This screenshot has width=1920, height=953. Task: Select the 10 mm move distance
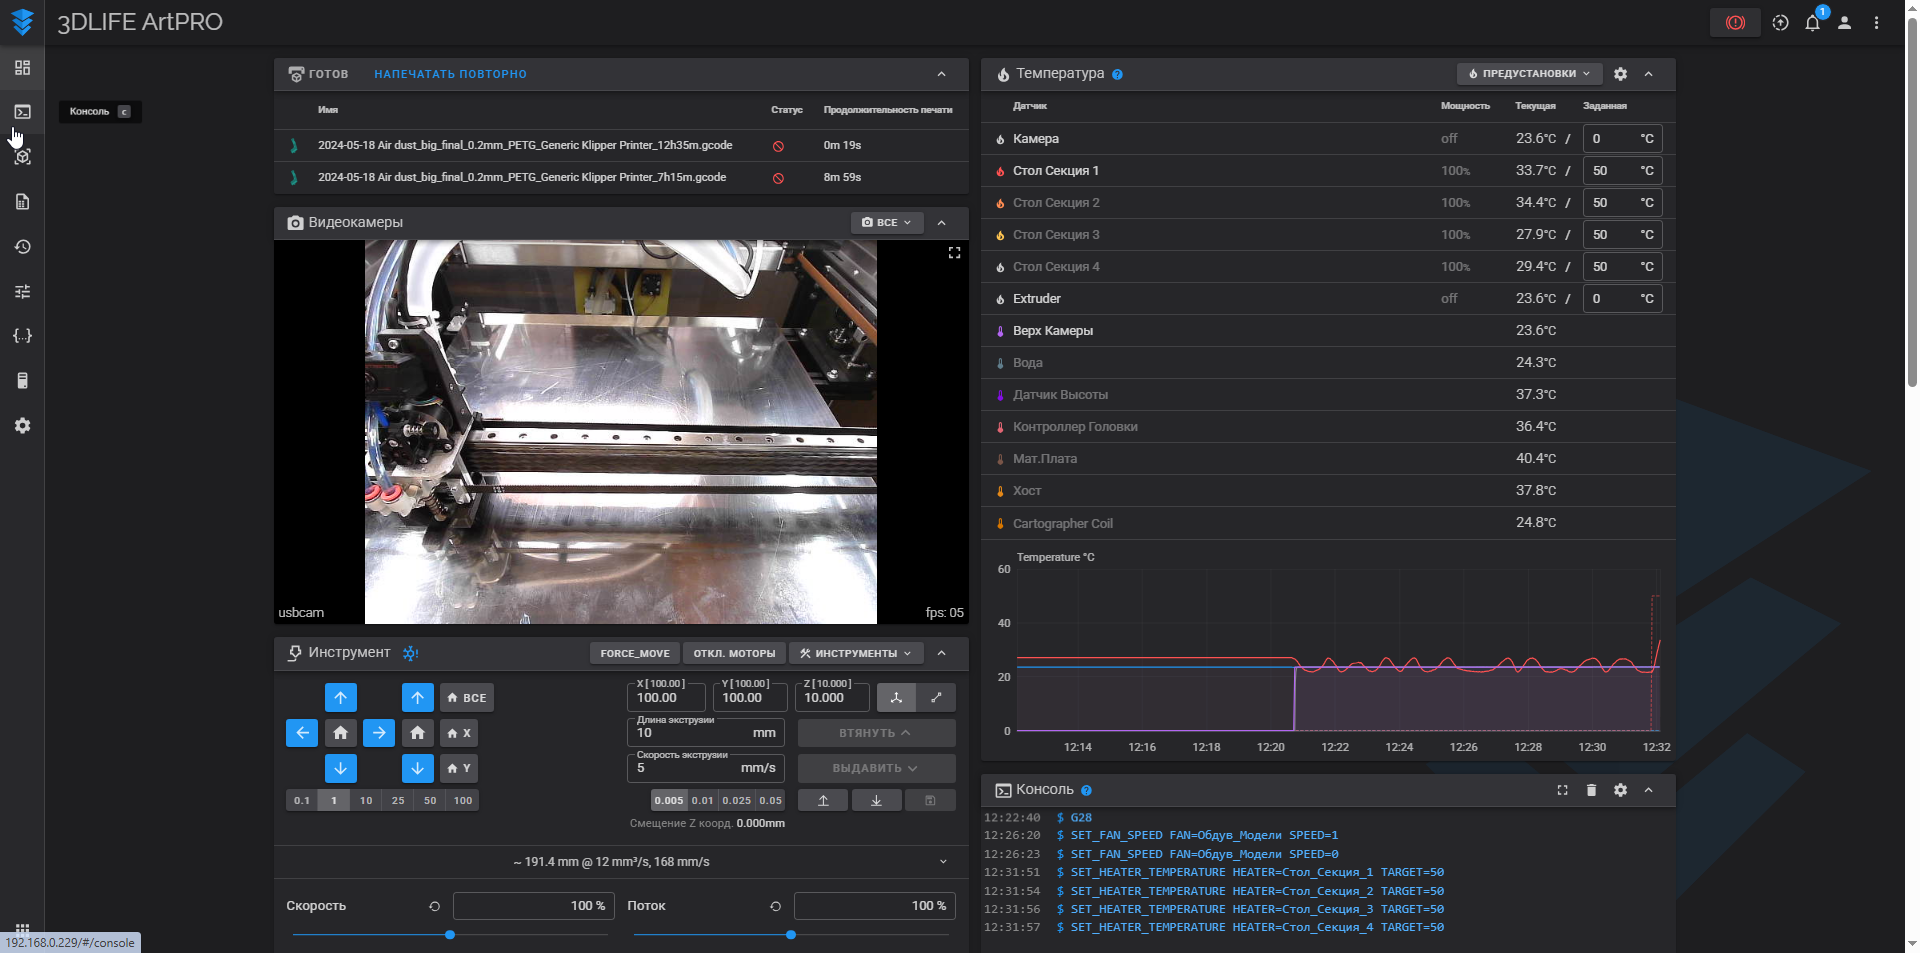click(x=366, y=800)
